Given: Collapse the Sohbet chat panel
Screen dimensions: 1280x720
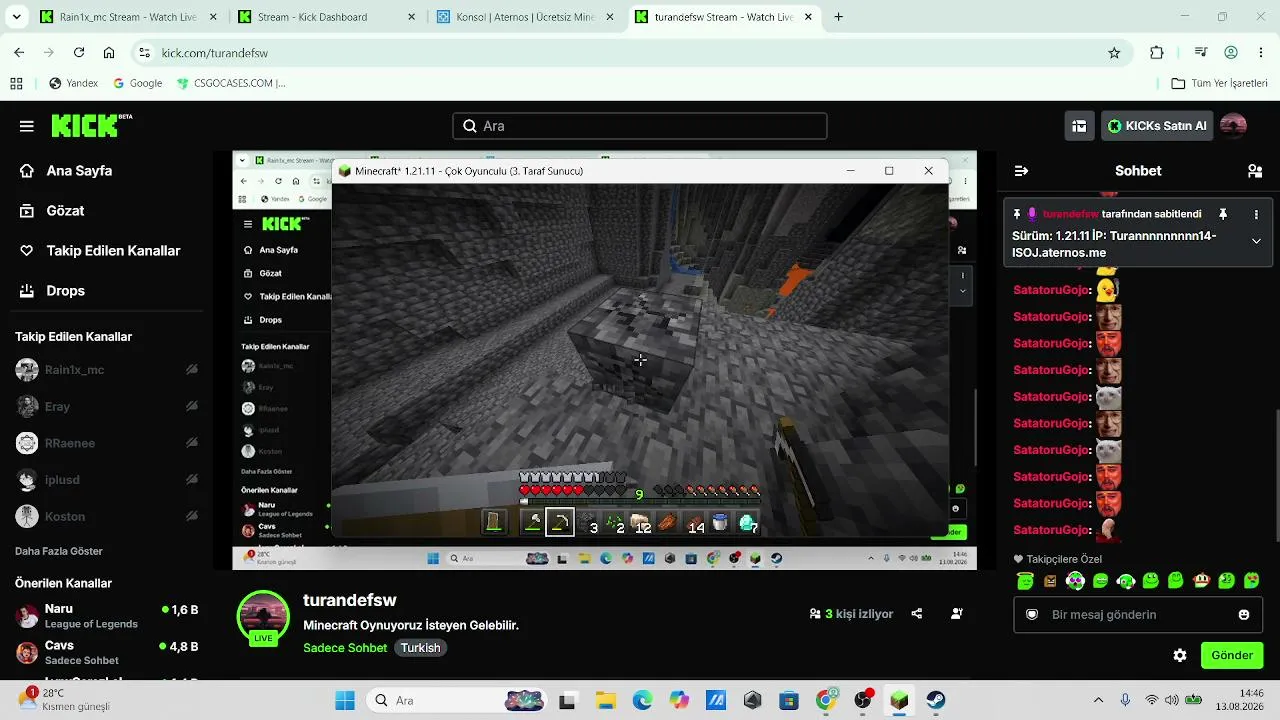Looking at the screenshot, I should tap(1021, 171).
